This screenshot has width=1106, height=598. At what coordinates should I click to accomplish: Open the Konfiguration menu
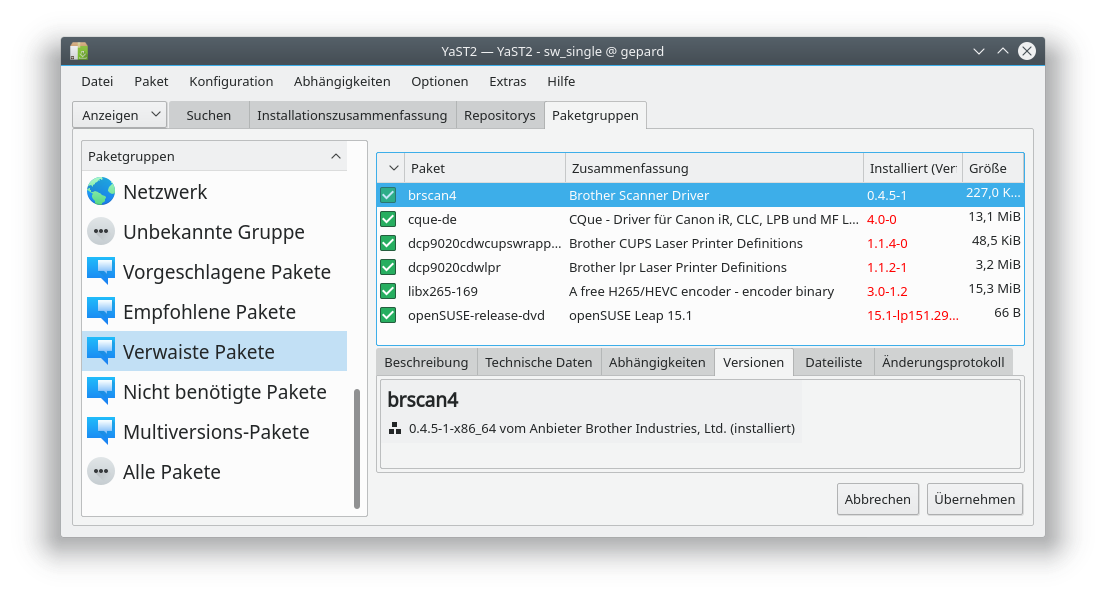click(x=231, y=81)
